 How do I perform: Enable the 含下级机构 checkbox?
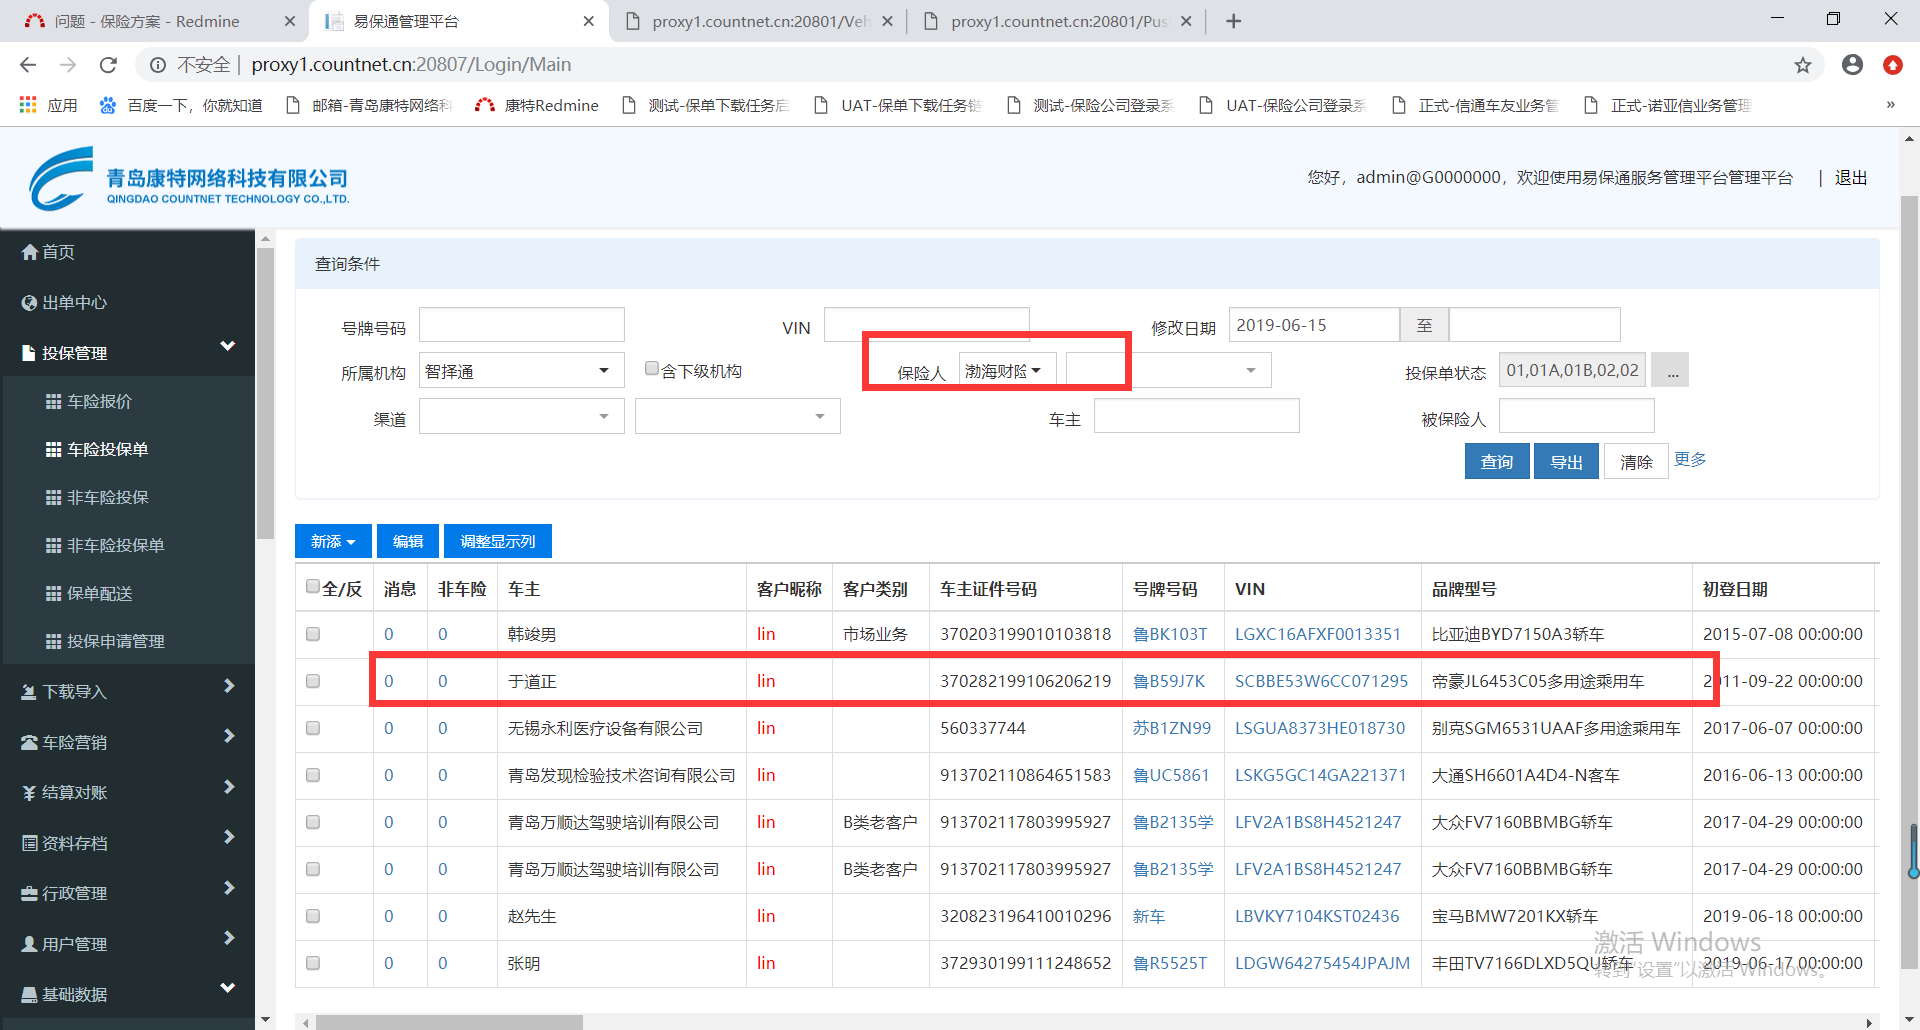point(652,369)
